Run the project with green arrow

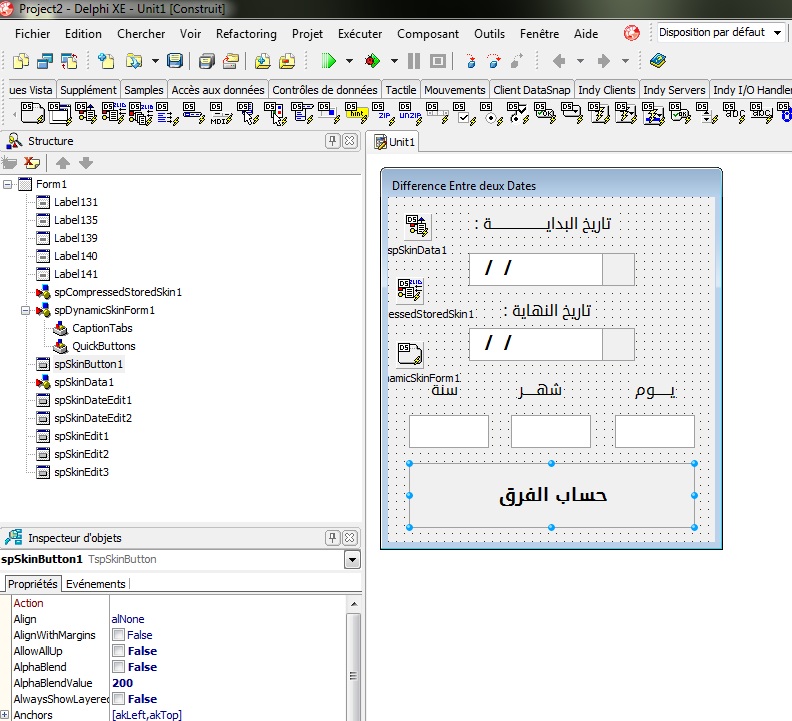coord(328,61)
